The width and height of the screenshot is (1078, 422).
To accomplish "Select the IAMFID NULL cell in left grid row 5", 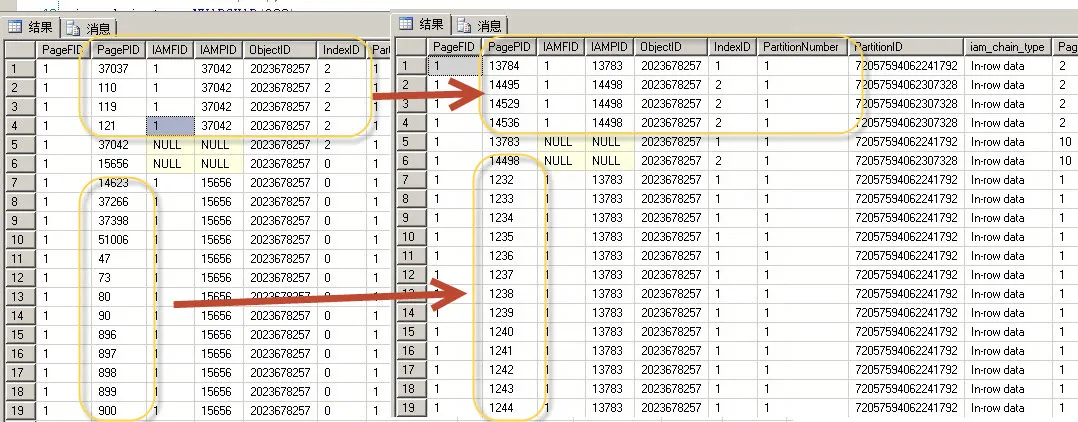I will [170, 145].
